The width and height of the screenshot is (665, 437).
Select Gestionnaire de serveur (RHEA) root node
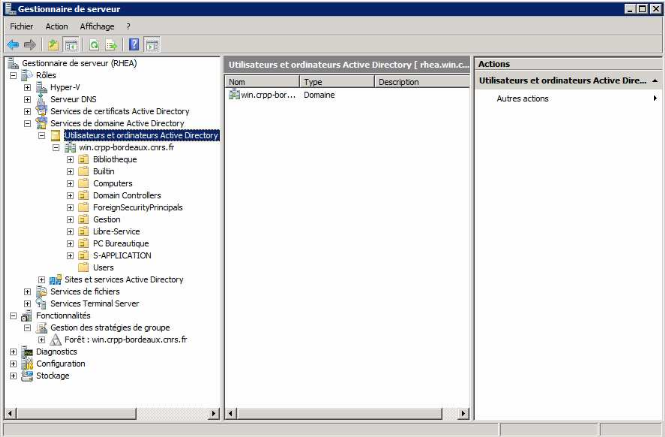(79, 63)
